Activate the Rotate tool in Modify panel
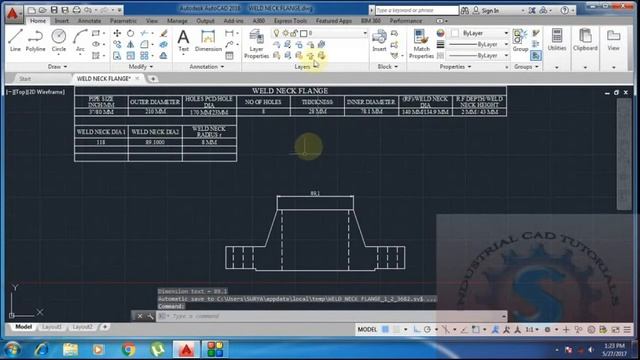The width and height of the screenshot is (640, 360). click(131, 33)
